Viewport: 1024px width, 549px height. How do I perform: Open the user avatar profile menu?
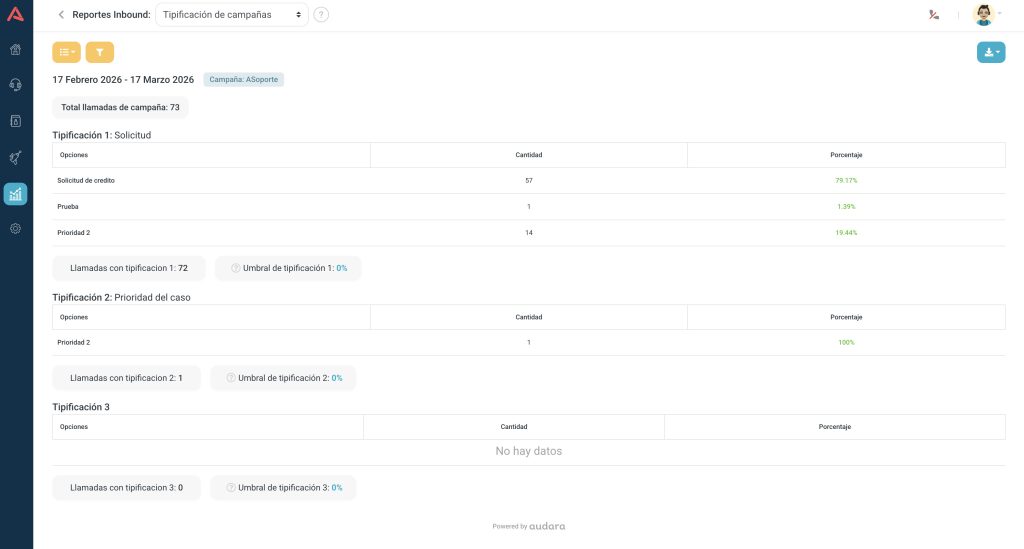pos(986,15)
